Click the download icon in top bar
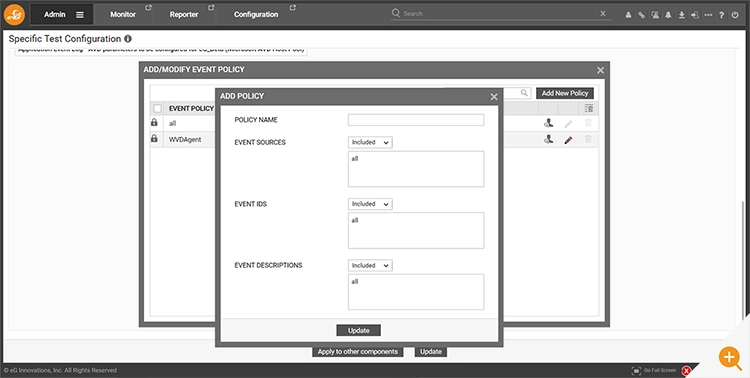 click(x=682, y=15)
